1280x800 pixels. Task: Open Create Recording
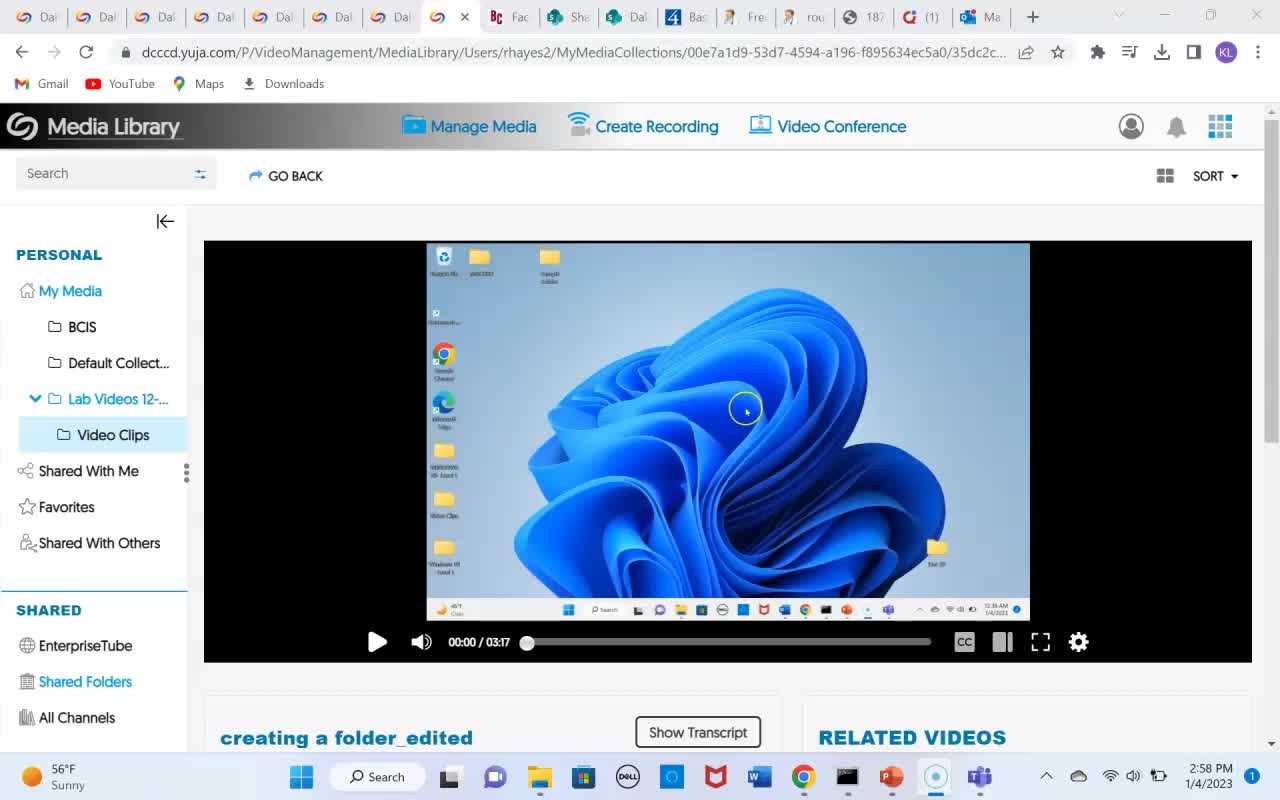pos(643,126)
